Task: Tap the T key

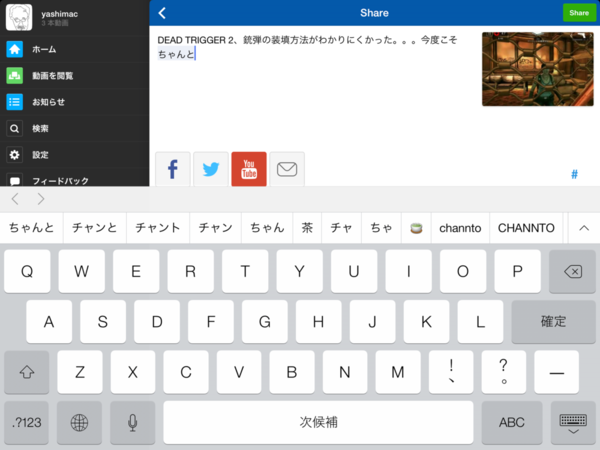Action: coord(245,271)
